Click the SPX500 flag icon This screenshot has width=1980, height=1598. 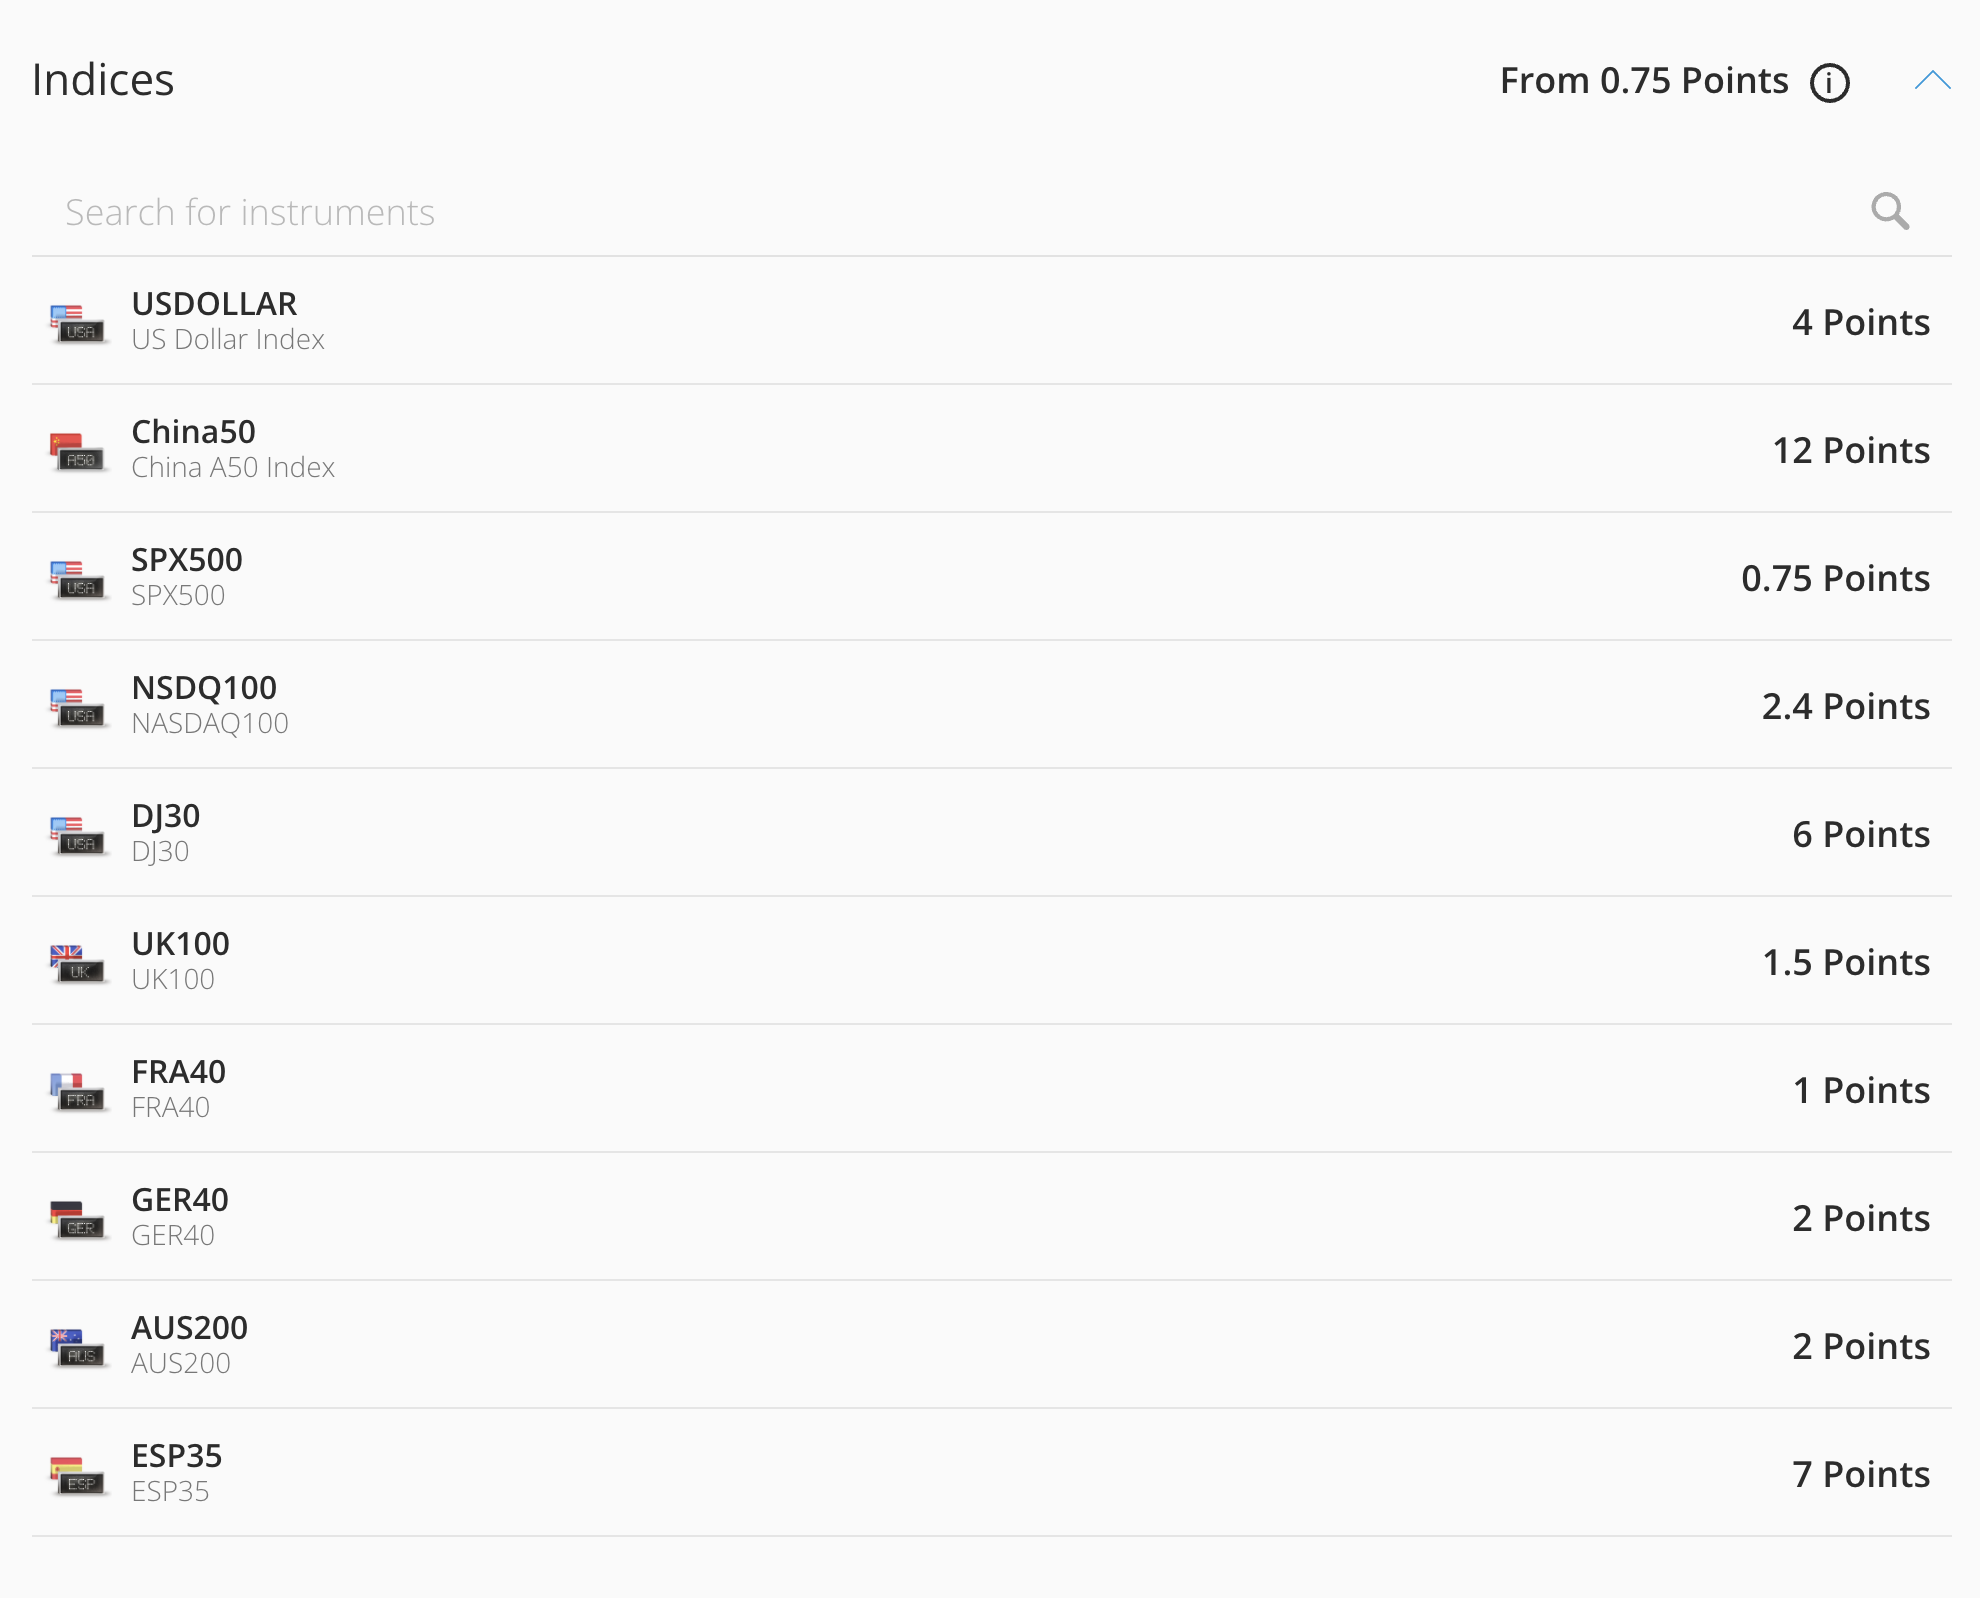click(x=78, y=579)
